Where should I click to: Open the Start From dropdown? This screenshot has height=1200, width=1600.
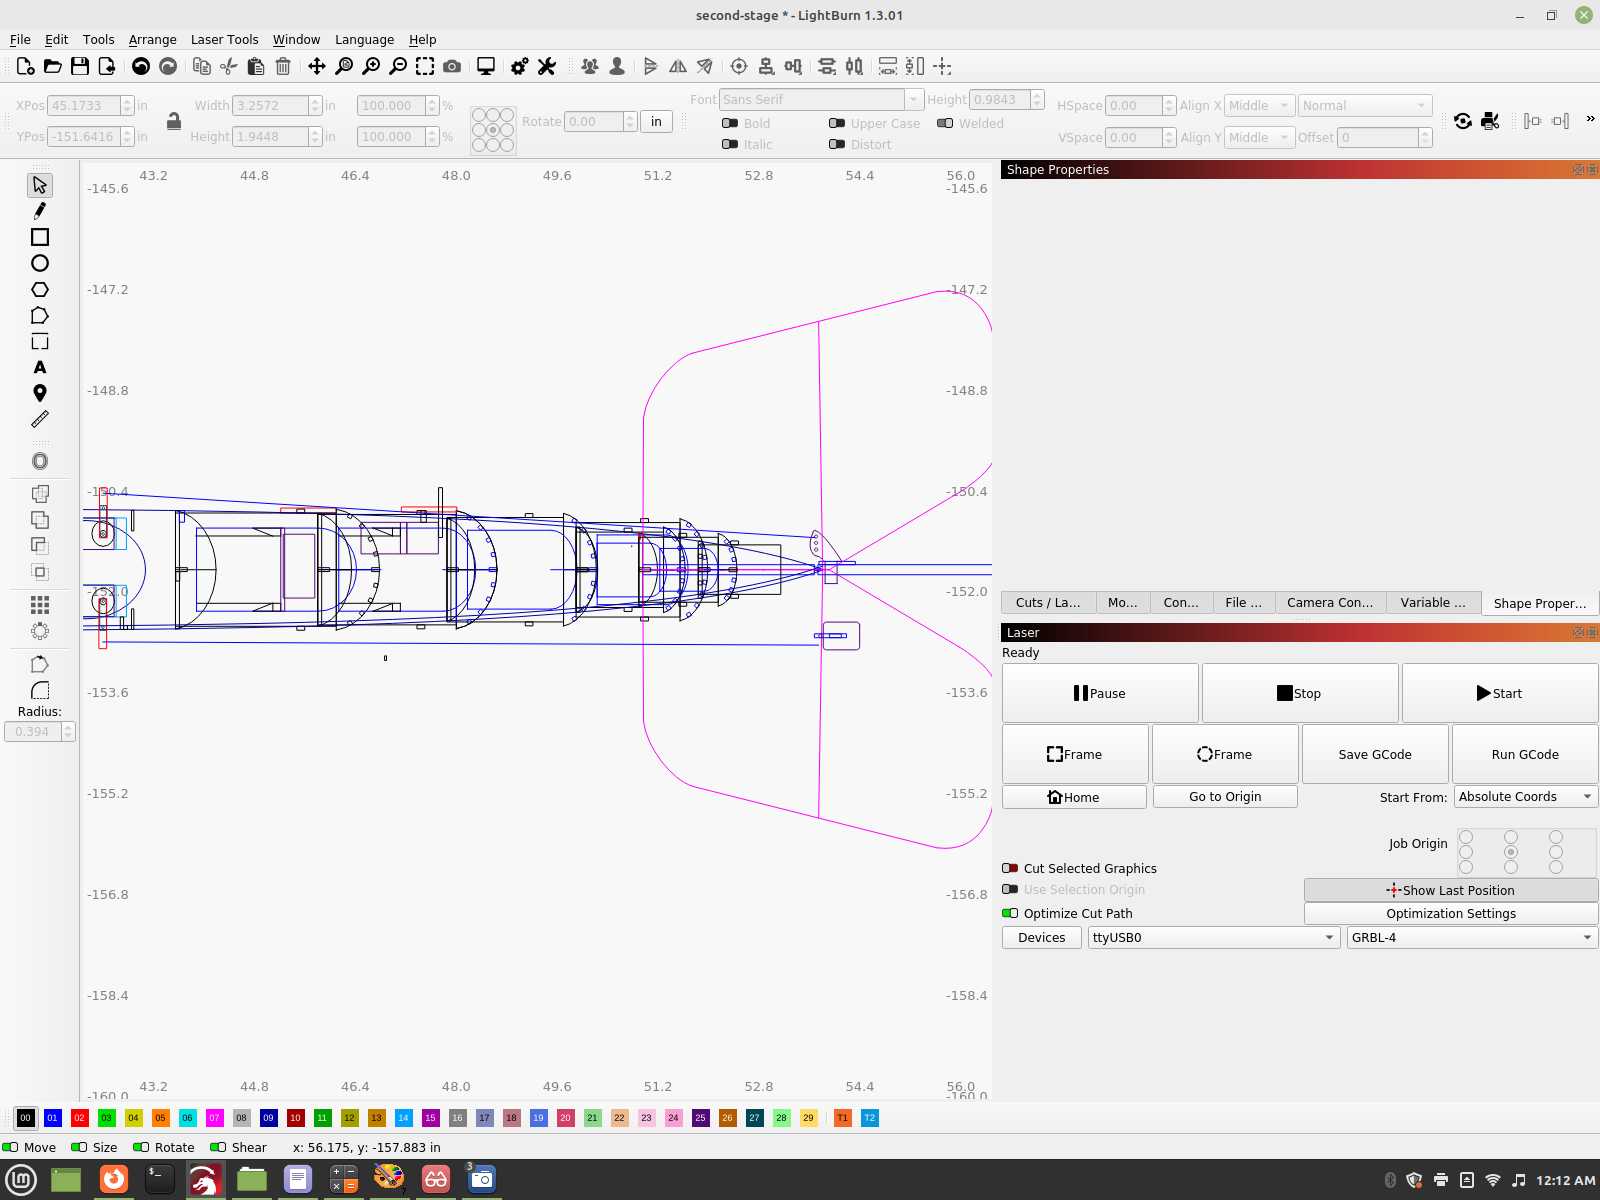coord(1525,797)
